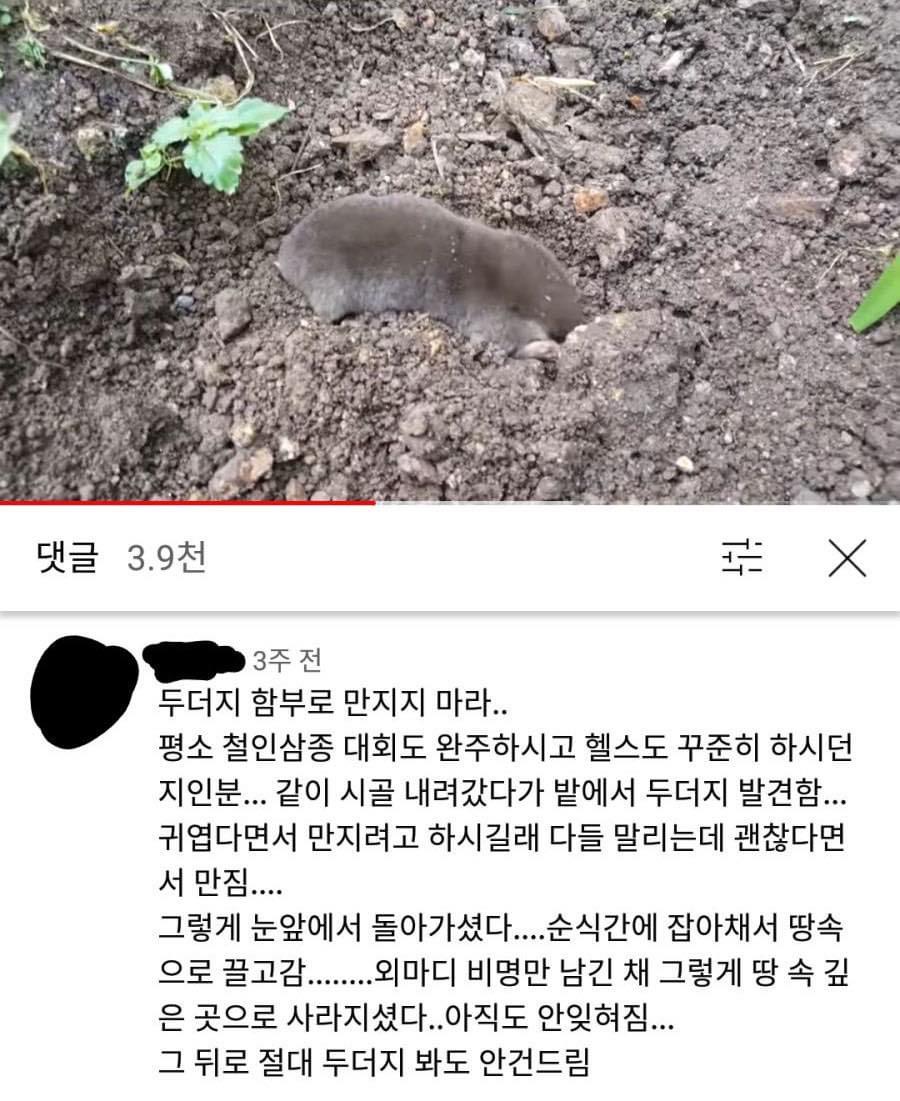
Task: Seek within the red played progress bar
Action: click(x=187, y=503)
